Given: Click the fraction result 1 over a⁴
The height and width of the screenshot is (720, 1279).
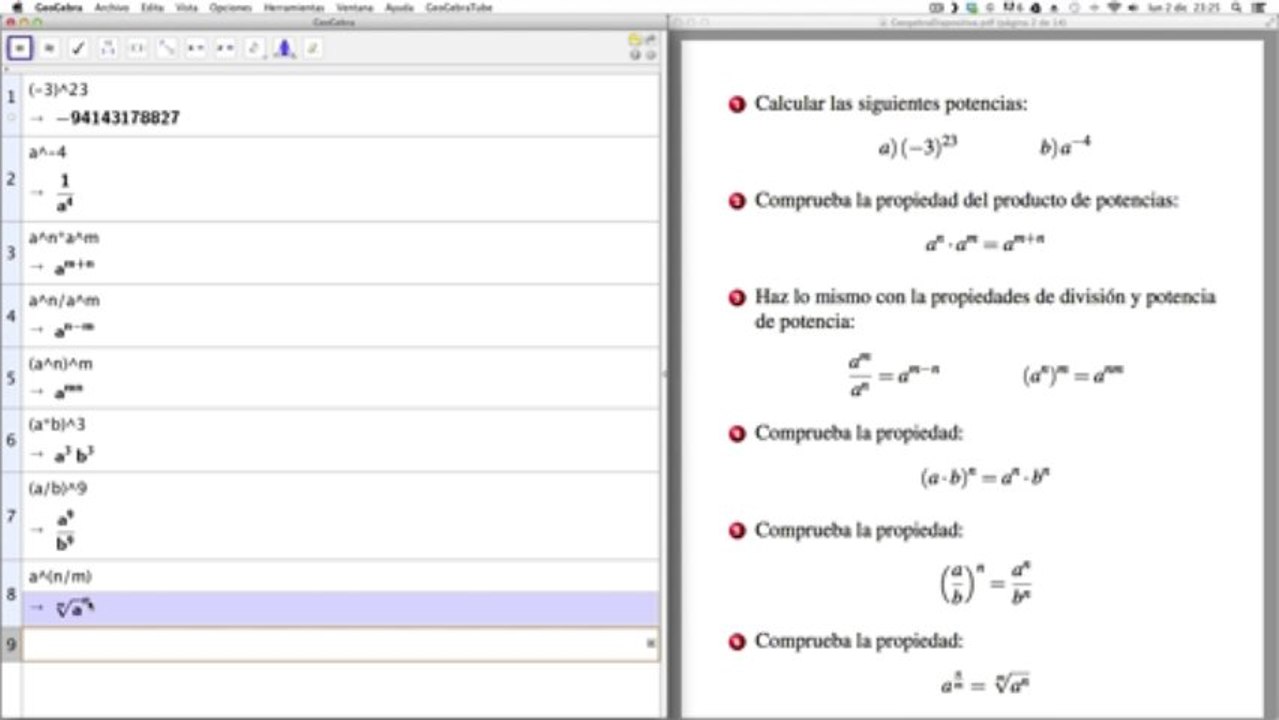Looking at the screenshot, I should (x=64, y=194).
